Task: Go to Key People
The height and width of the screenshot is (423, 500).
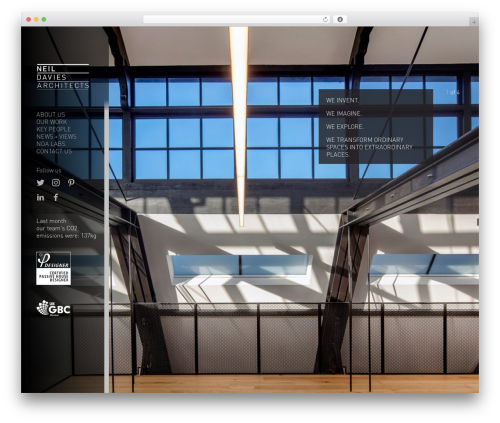Action: 54,129
